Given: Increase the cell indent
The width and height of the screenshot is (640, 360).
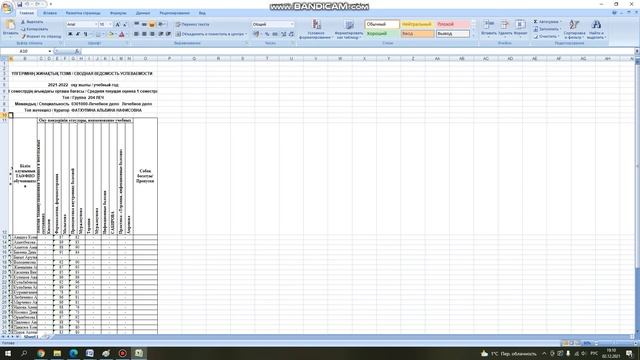Looking at the screenshot, I should (x=168, y=34).
